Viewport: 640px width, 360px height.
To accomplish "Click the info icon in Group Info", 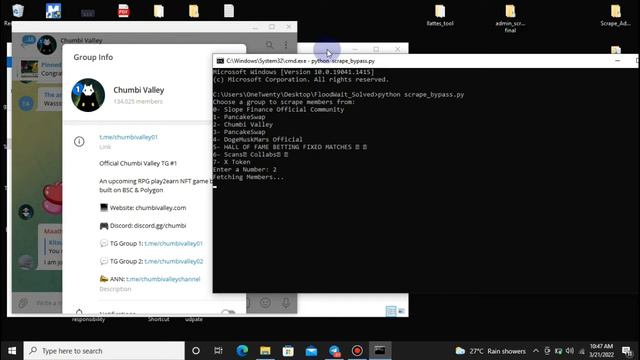I will point(79,142).
